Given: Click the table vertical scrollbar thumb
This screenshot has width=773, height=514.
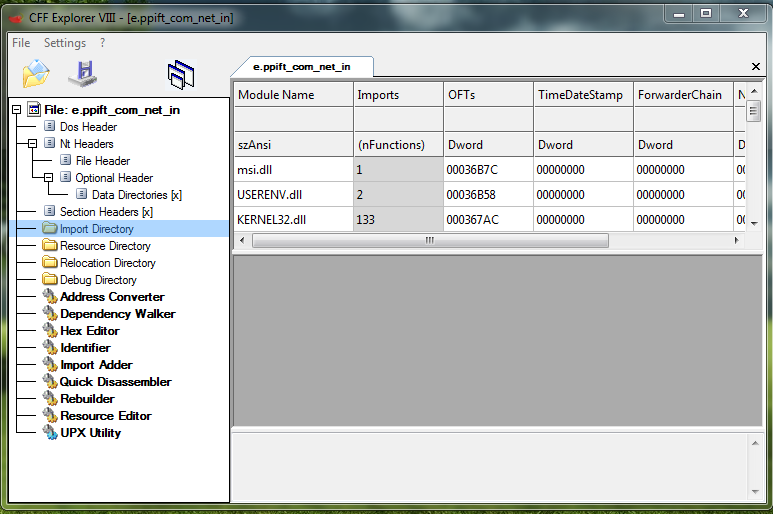Looking at the screenshot, I should pyautogui.click(x=753, y=111).
